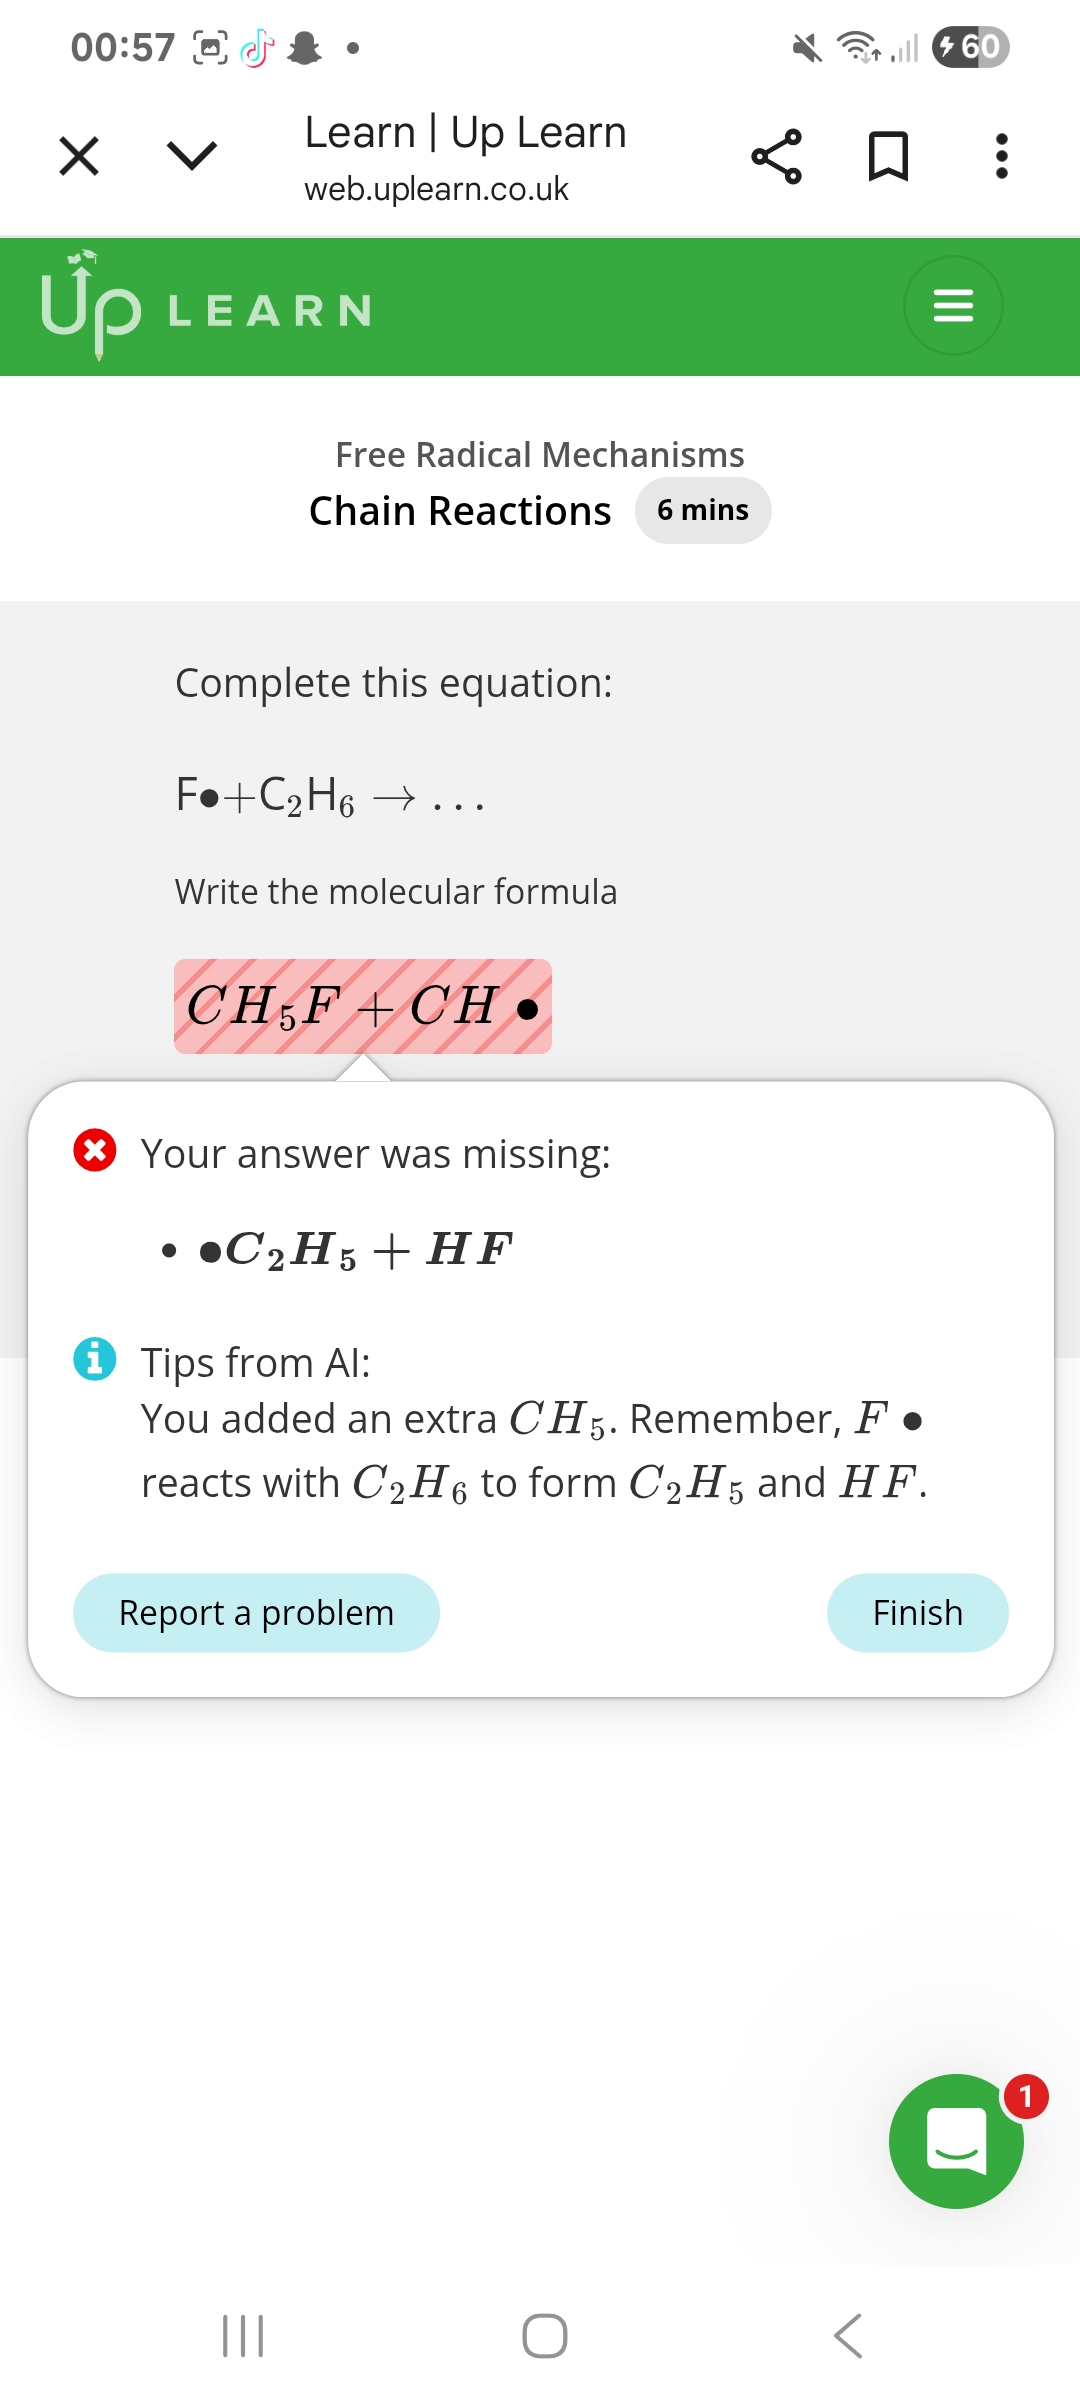This screenshot has height=2400, width=1080.
Task: Tap the share icon
Action: coord(776,156)
